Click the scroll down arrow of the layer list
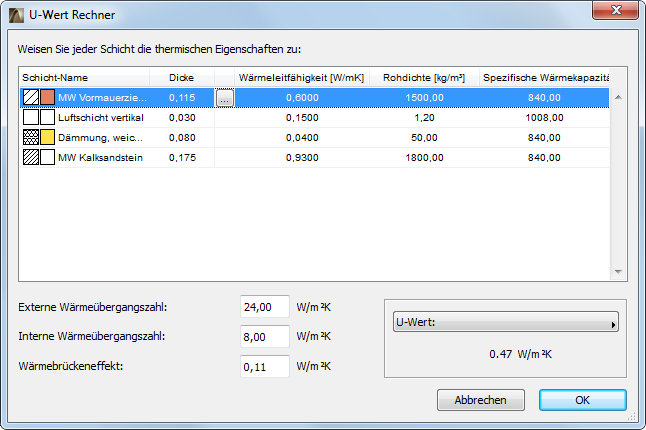646x430 pixels. point(618,271)
